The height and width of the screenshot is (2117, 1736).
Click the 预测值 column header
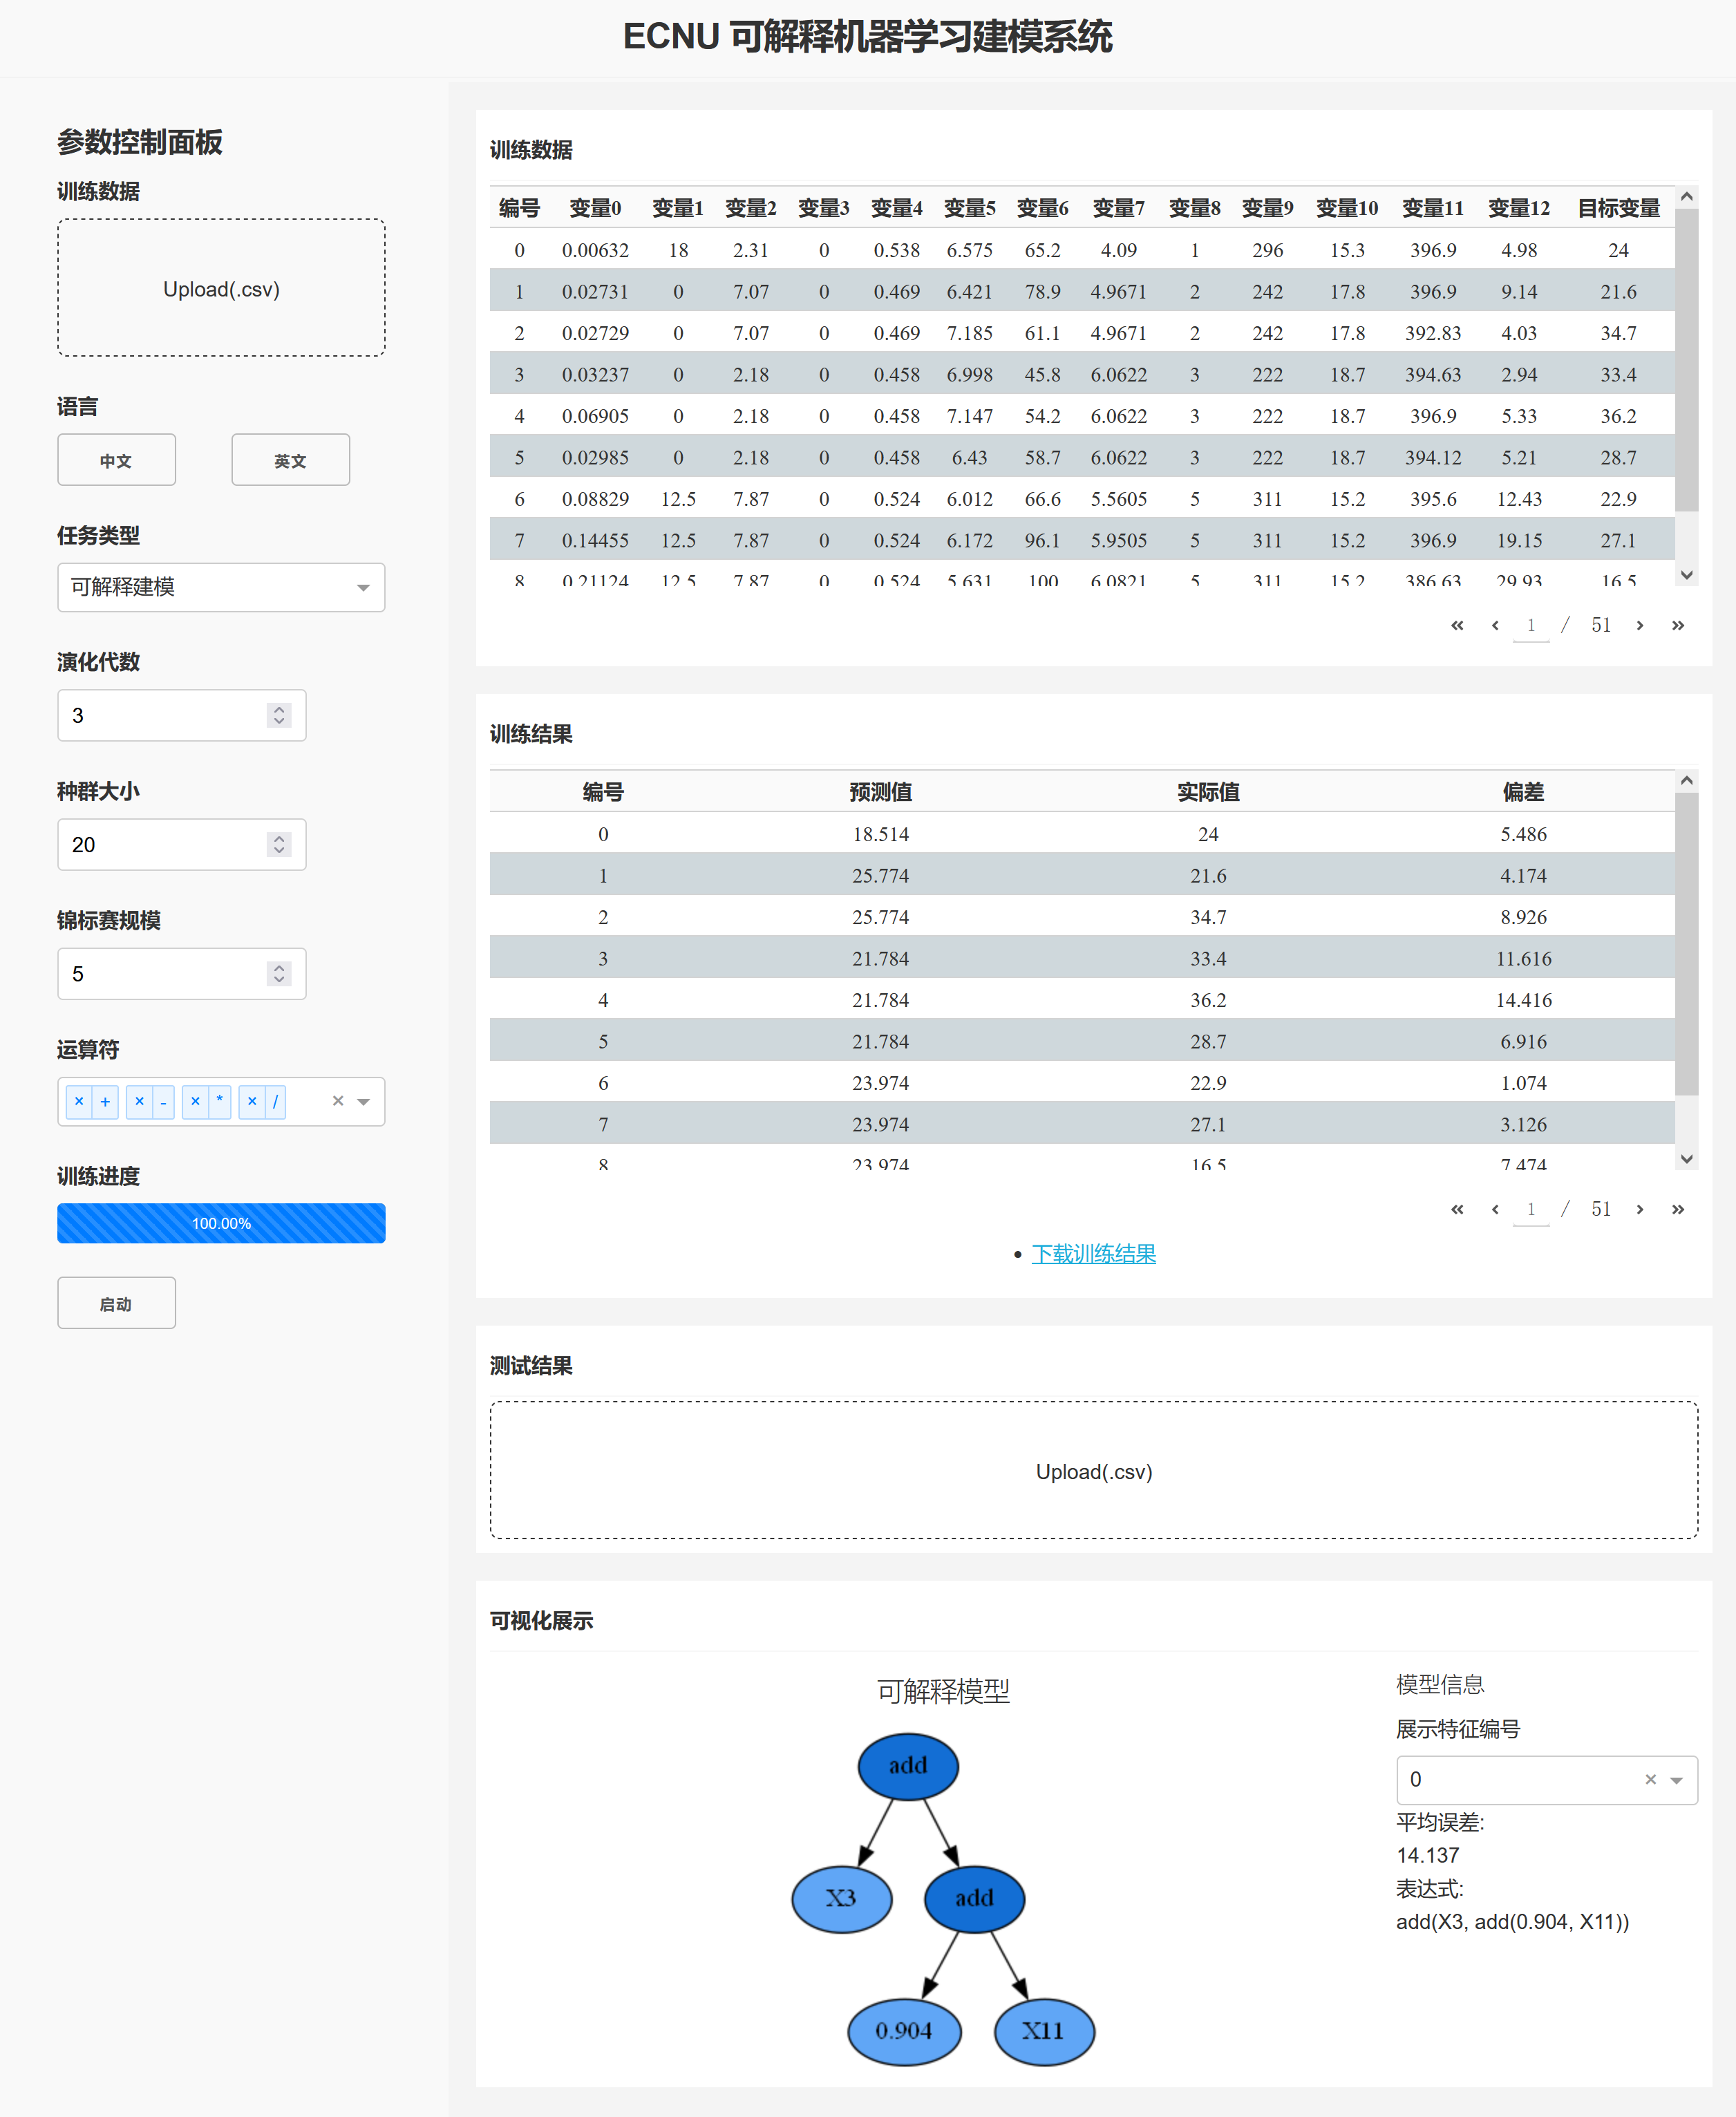pyautogui.click(x=880, y=792)
